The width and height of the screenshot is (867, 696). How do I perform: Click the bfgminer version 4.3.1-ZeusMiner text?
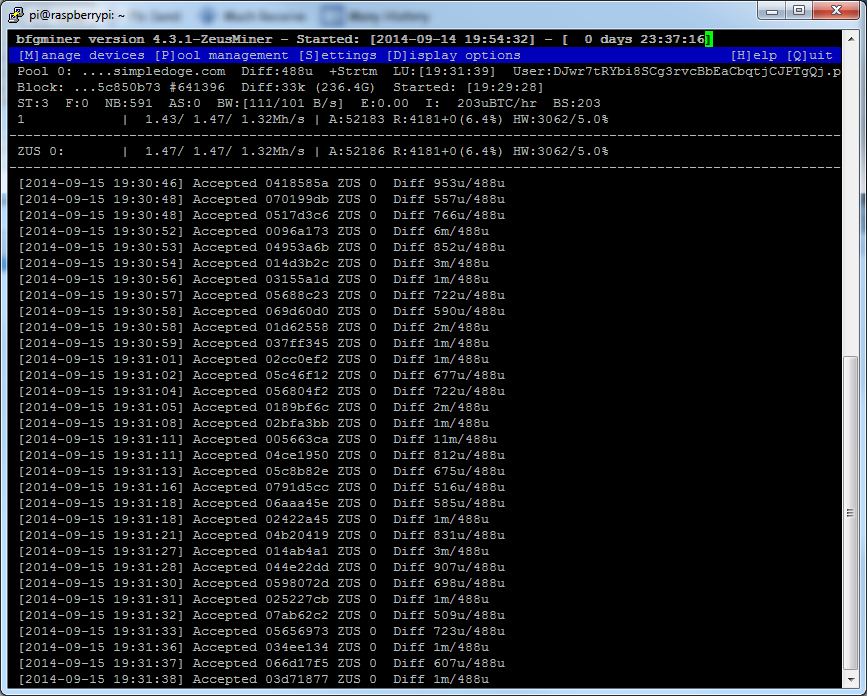(144, 39)
